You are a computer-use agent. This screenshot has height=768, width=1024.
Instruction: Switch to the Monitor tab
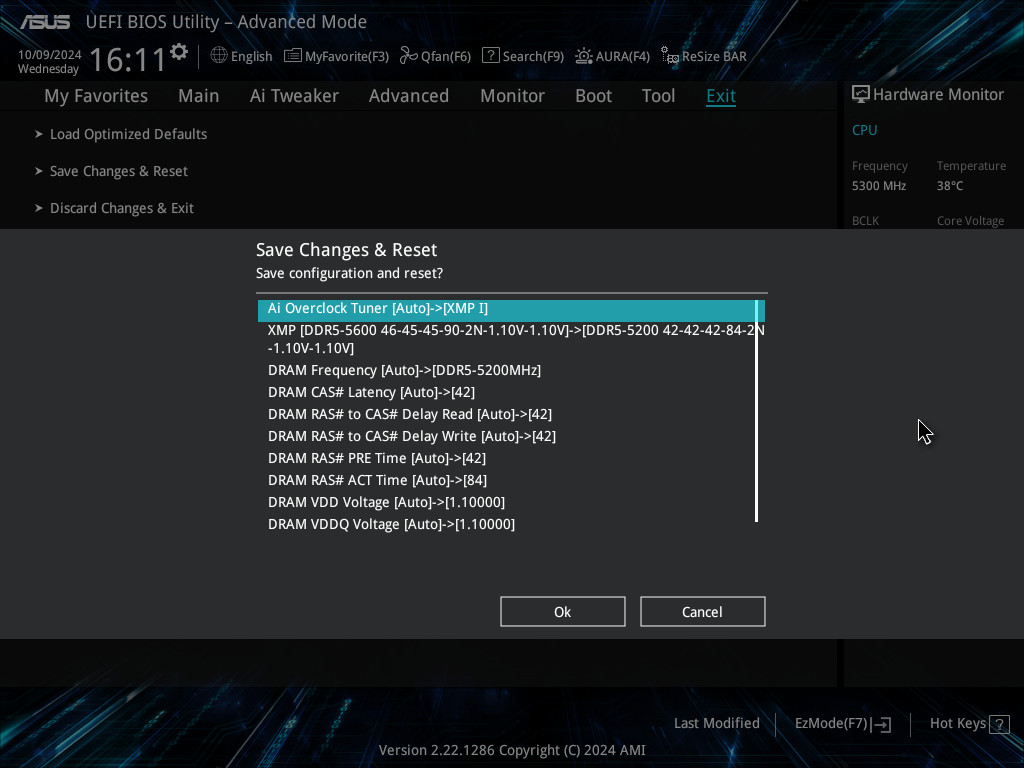(x=513, y=96)
